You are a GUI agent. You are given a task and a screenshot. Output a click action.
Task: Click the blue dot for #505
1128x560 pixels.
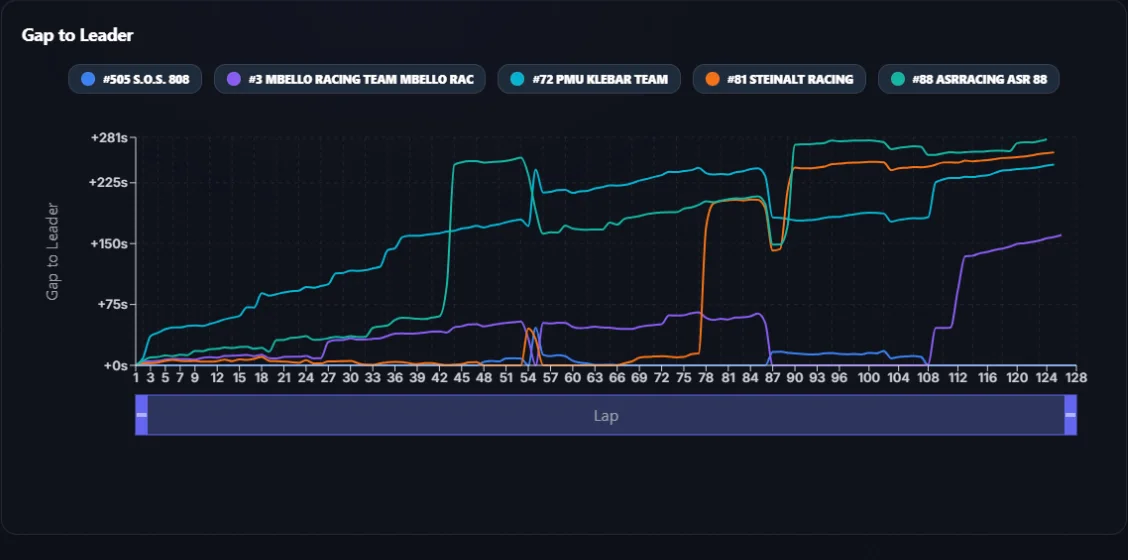coord(89,79)
